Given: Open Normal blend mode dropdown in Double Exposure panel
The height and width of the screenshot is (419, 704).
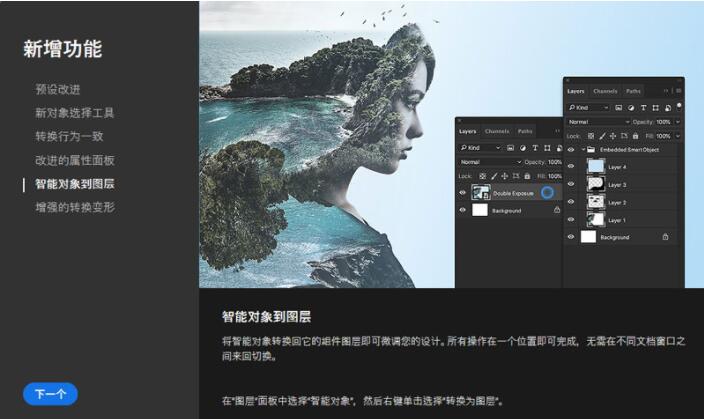Looking at the screenshot, I should 490,162.
